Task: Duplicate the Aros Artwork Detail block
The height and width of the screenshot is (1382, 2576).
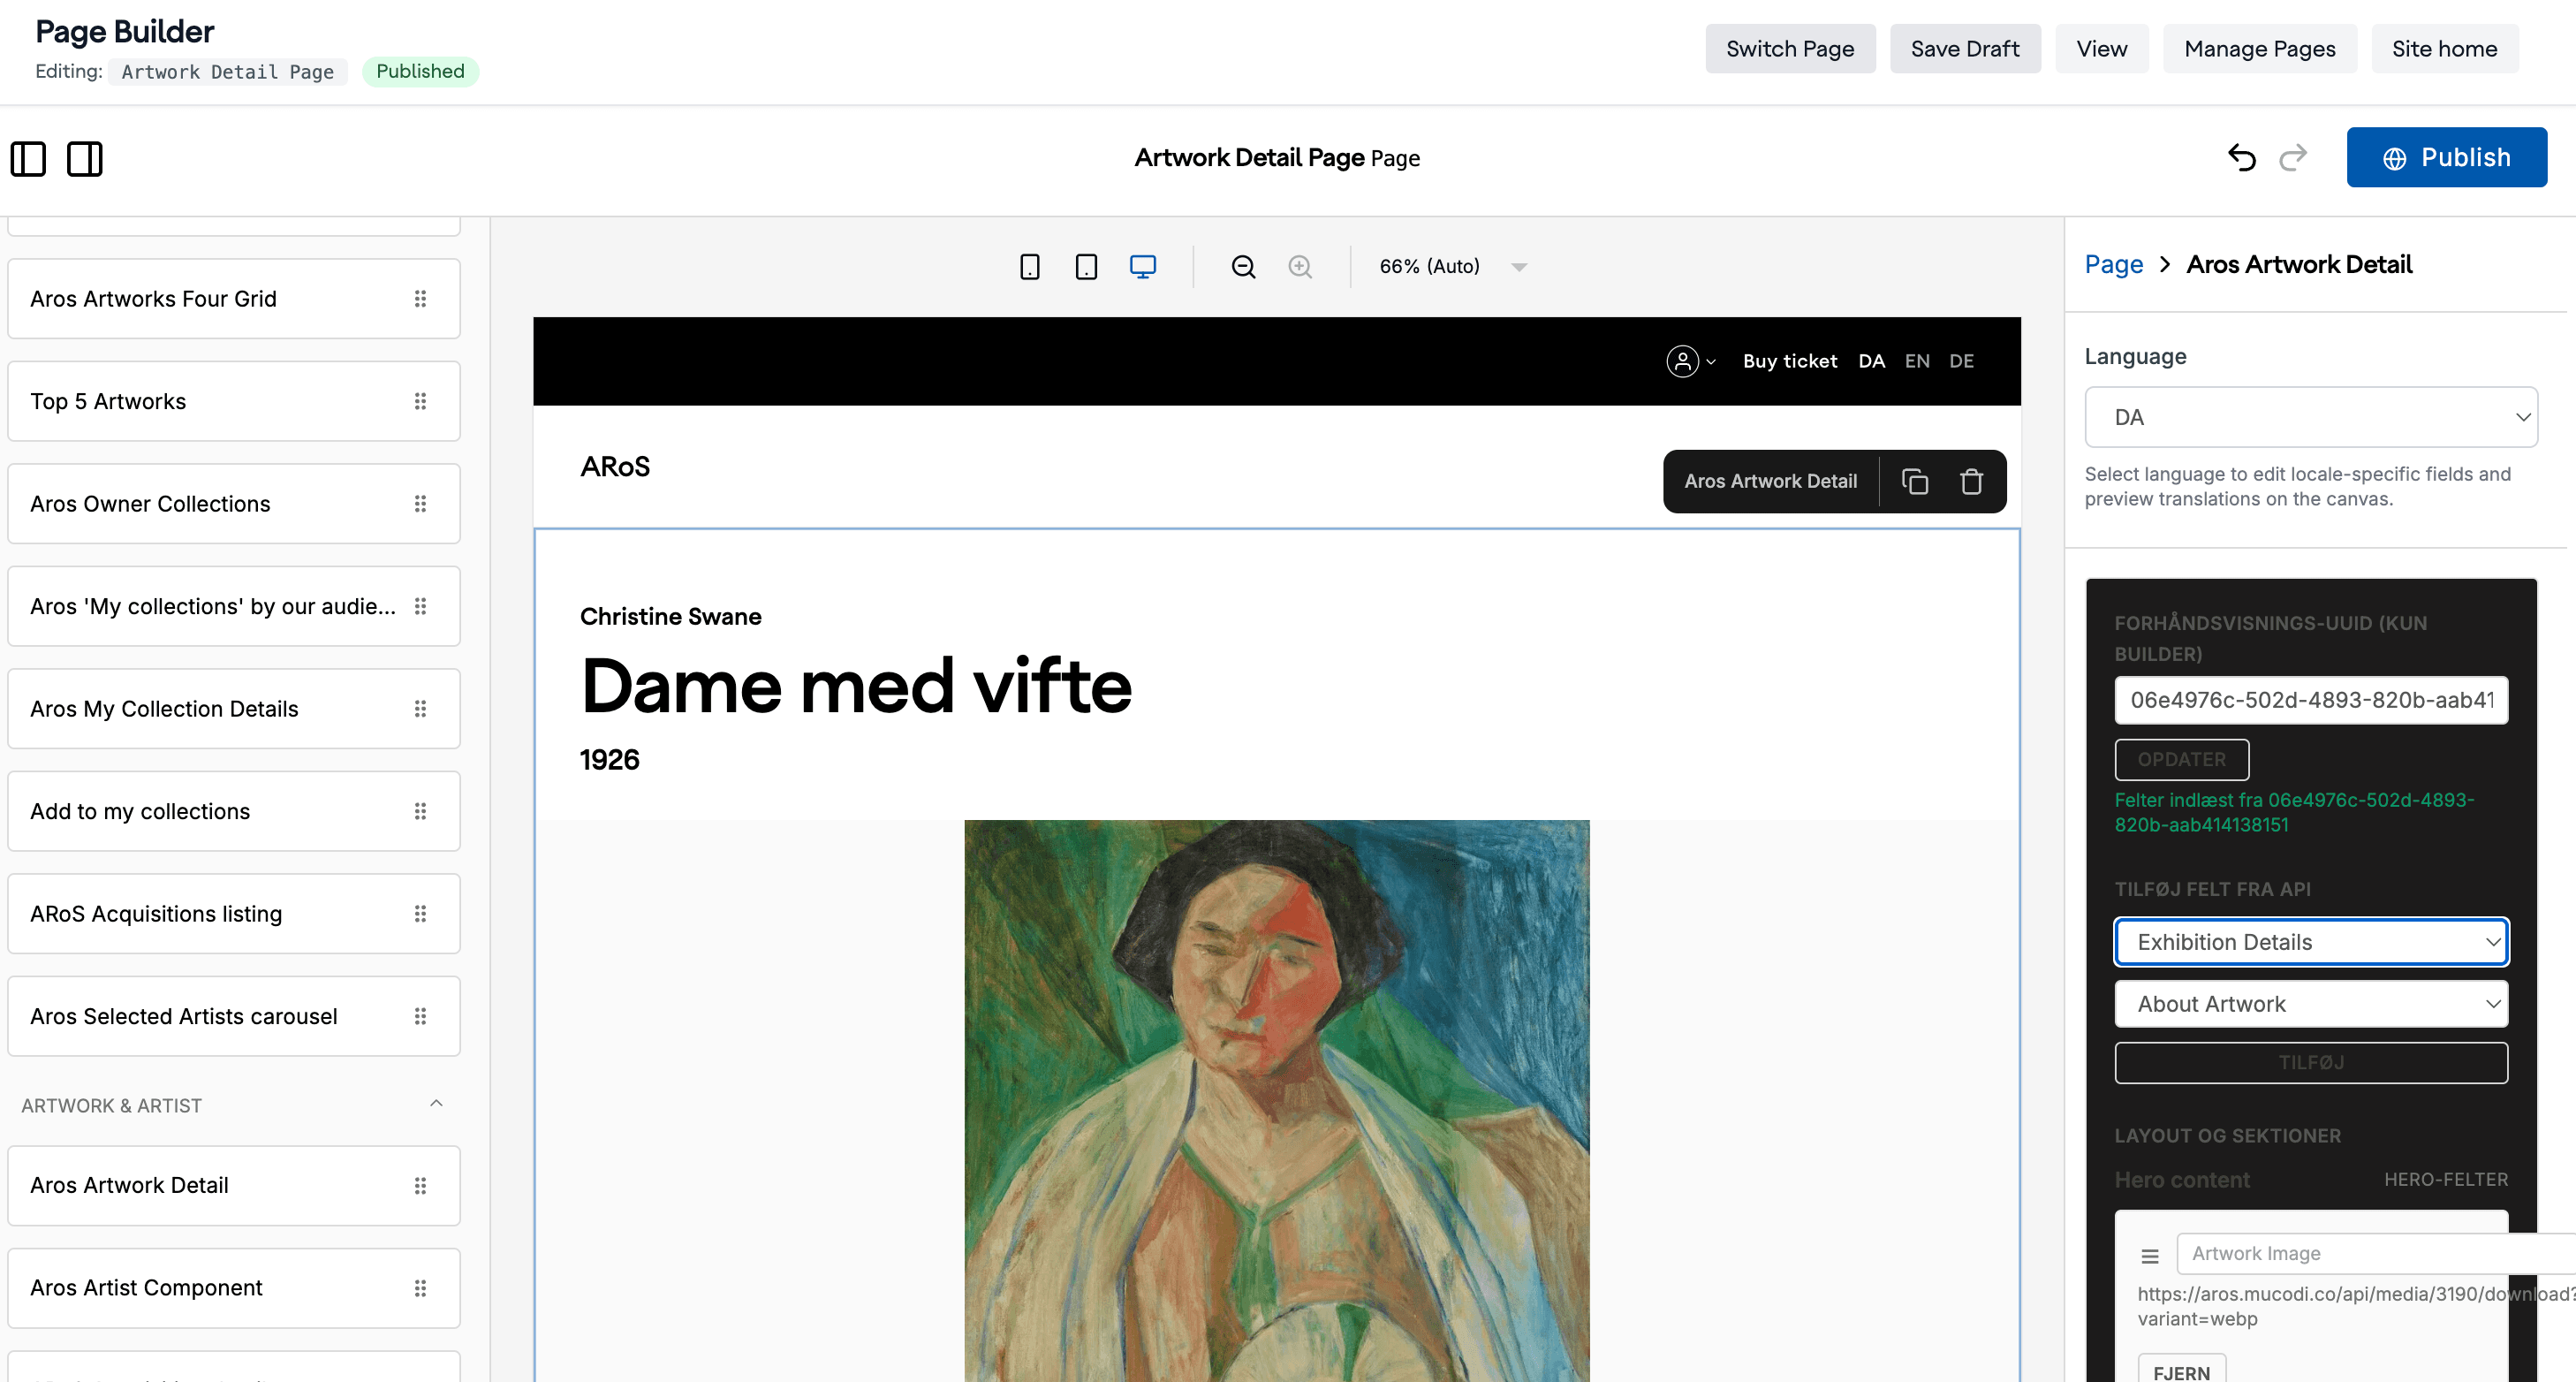Action: coord(1914,481)
